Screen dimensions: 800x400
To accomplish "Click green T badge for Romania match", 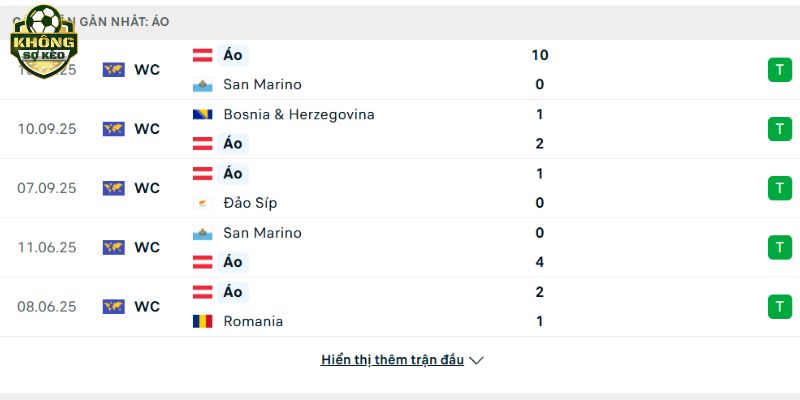I will point(779,307).
